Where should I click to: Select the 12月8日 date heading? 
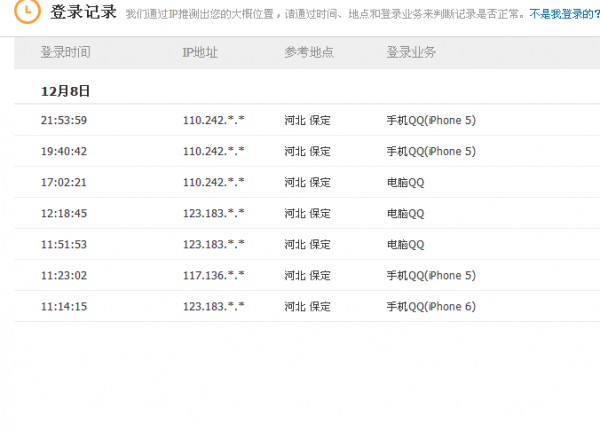[x=65, y=91]
